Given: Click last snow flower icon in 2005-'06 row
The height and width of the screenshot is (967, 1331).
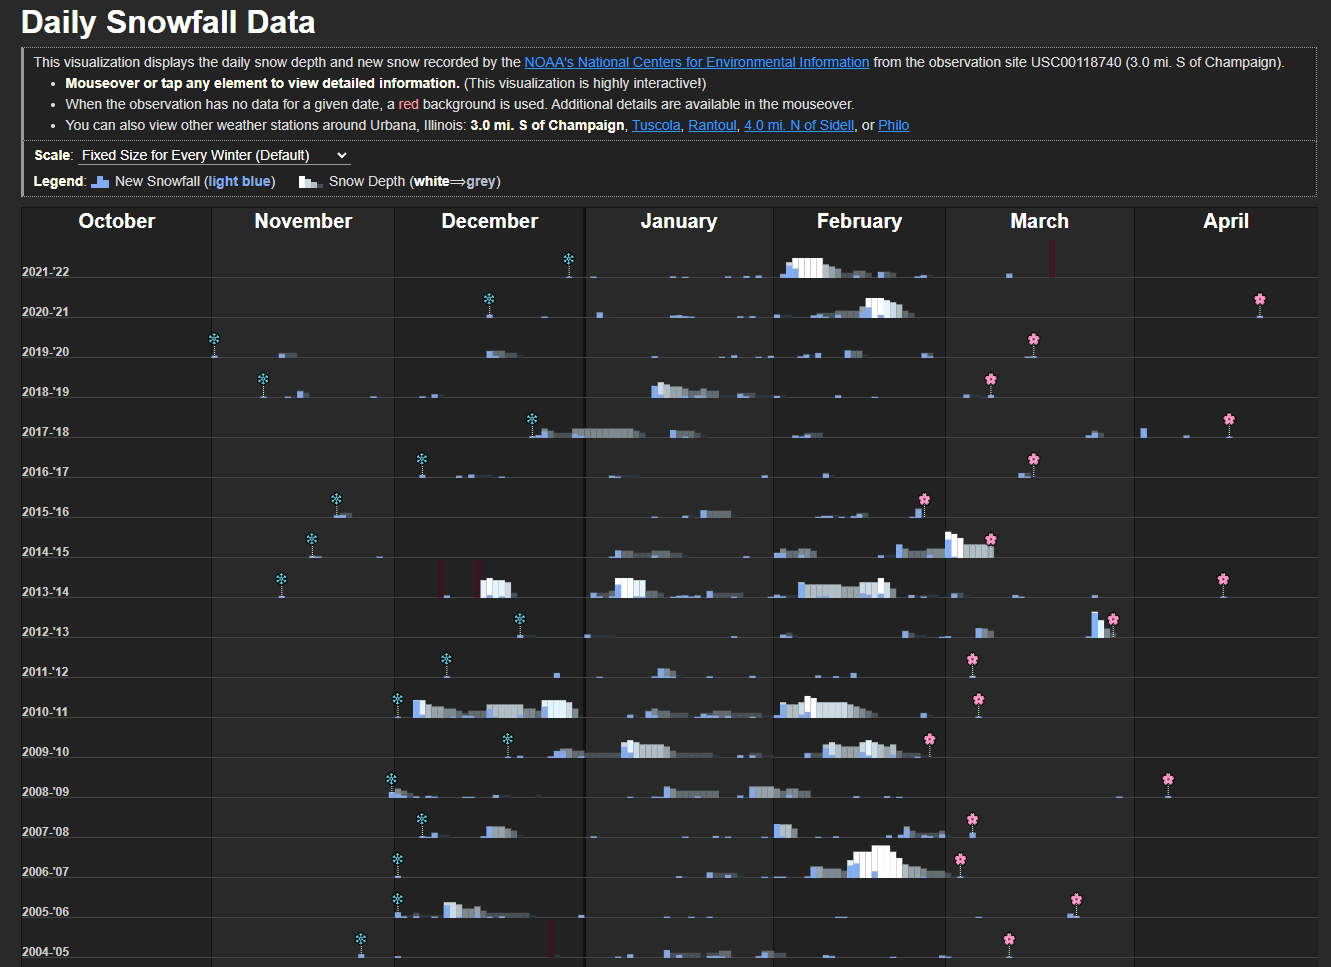Looking at the screenshot, I should coord(1076,900).
